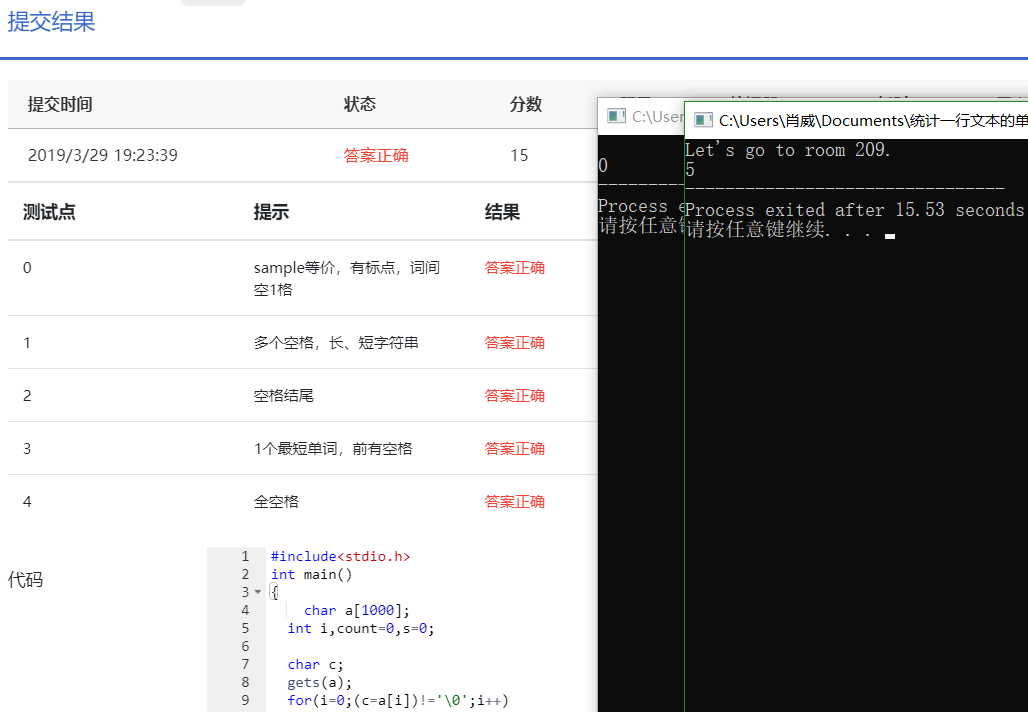Collapse code fold arrow on line 3
1028x712 pixels.
258,592
